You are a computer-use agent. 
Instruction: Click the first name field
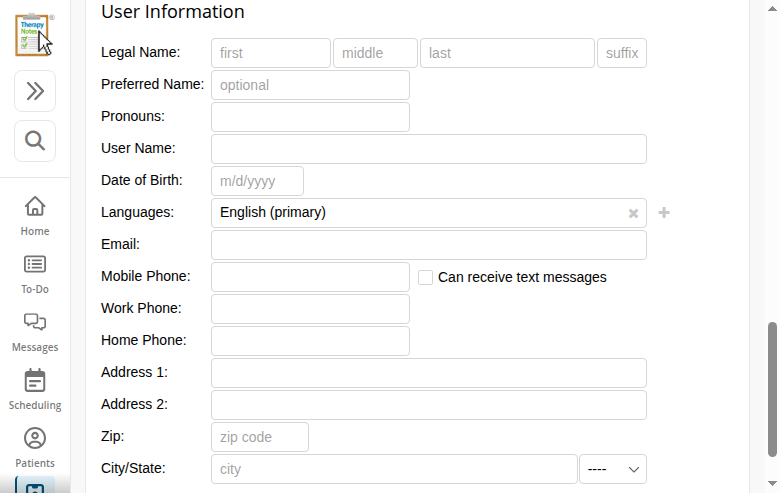[x=271, y=53]
